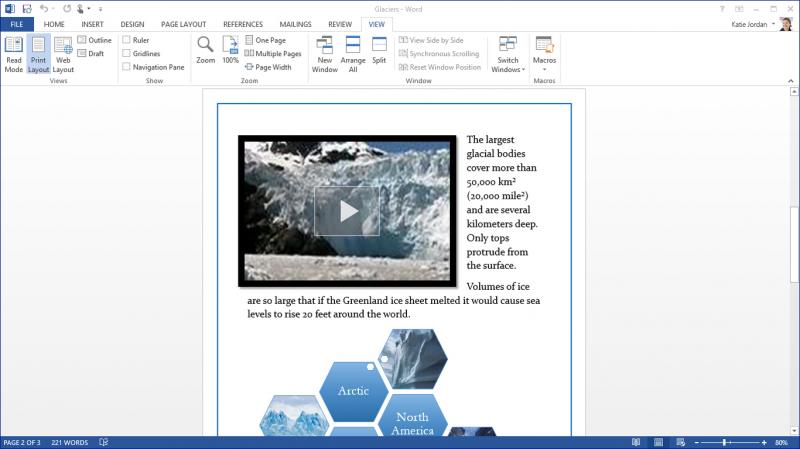Enable the Ruler checkbox
The height and width of the screenshot is (449, 800).
126,40
